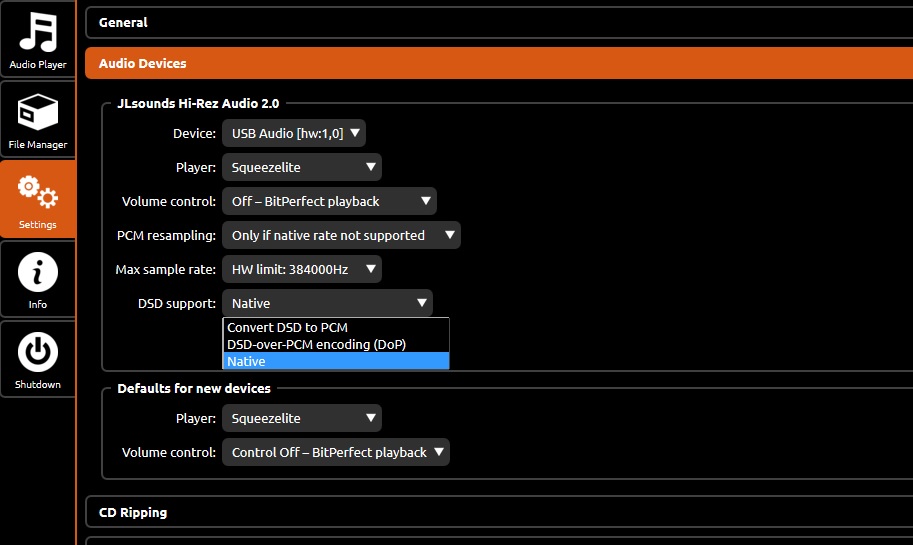Click the Shutdown power icon
913x545 pixels.
pyautogui.click(x=38, y=352)
